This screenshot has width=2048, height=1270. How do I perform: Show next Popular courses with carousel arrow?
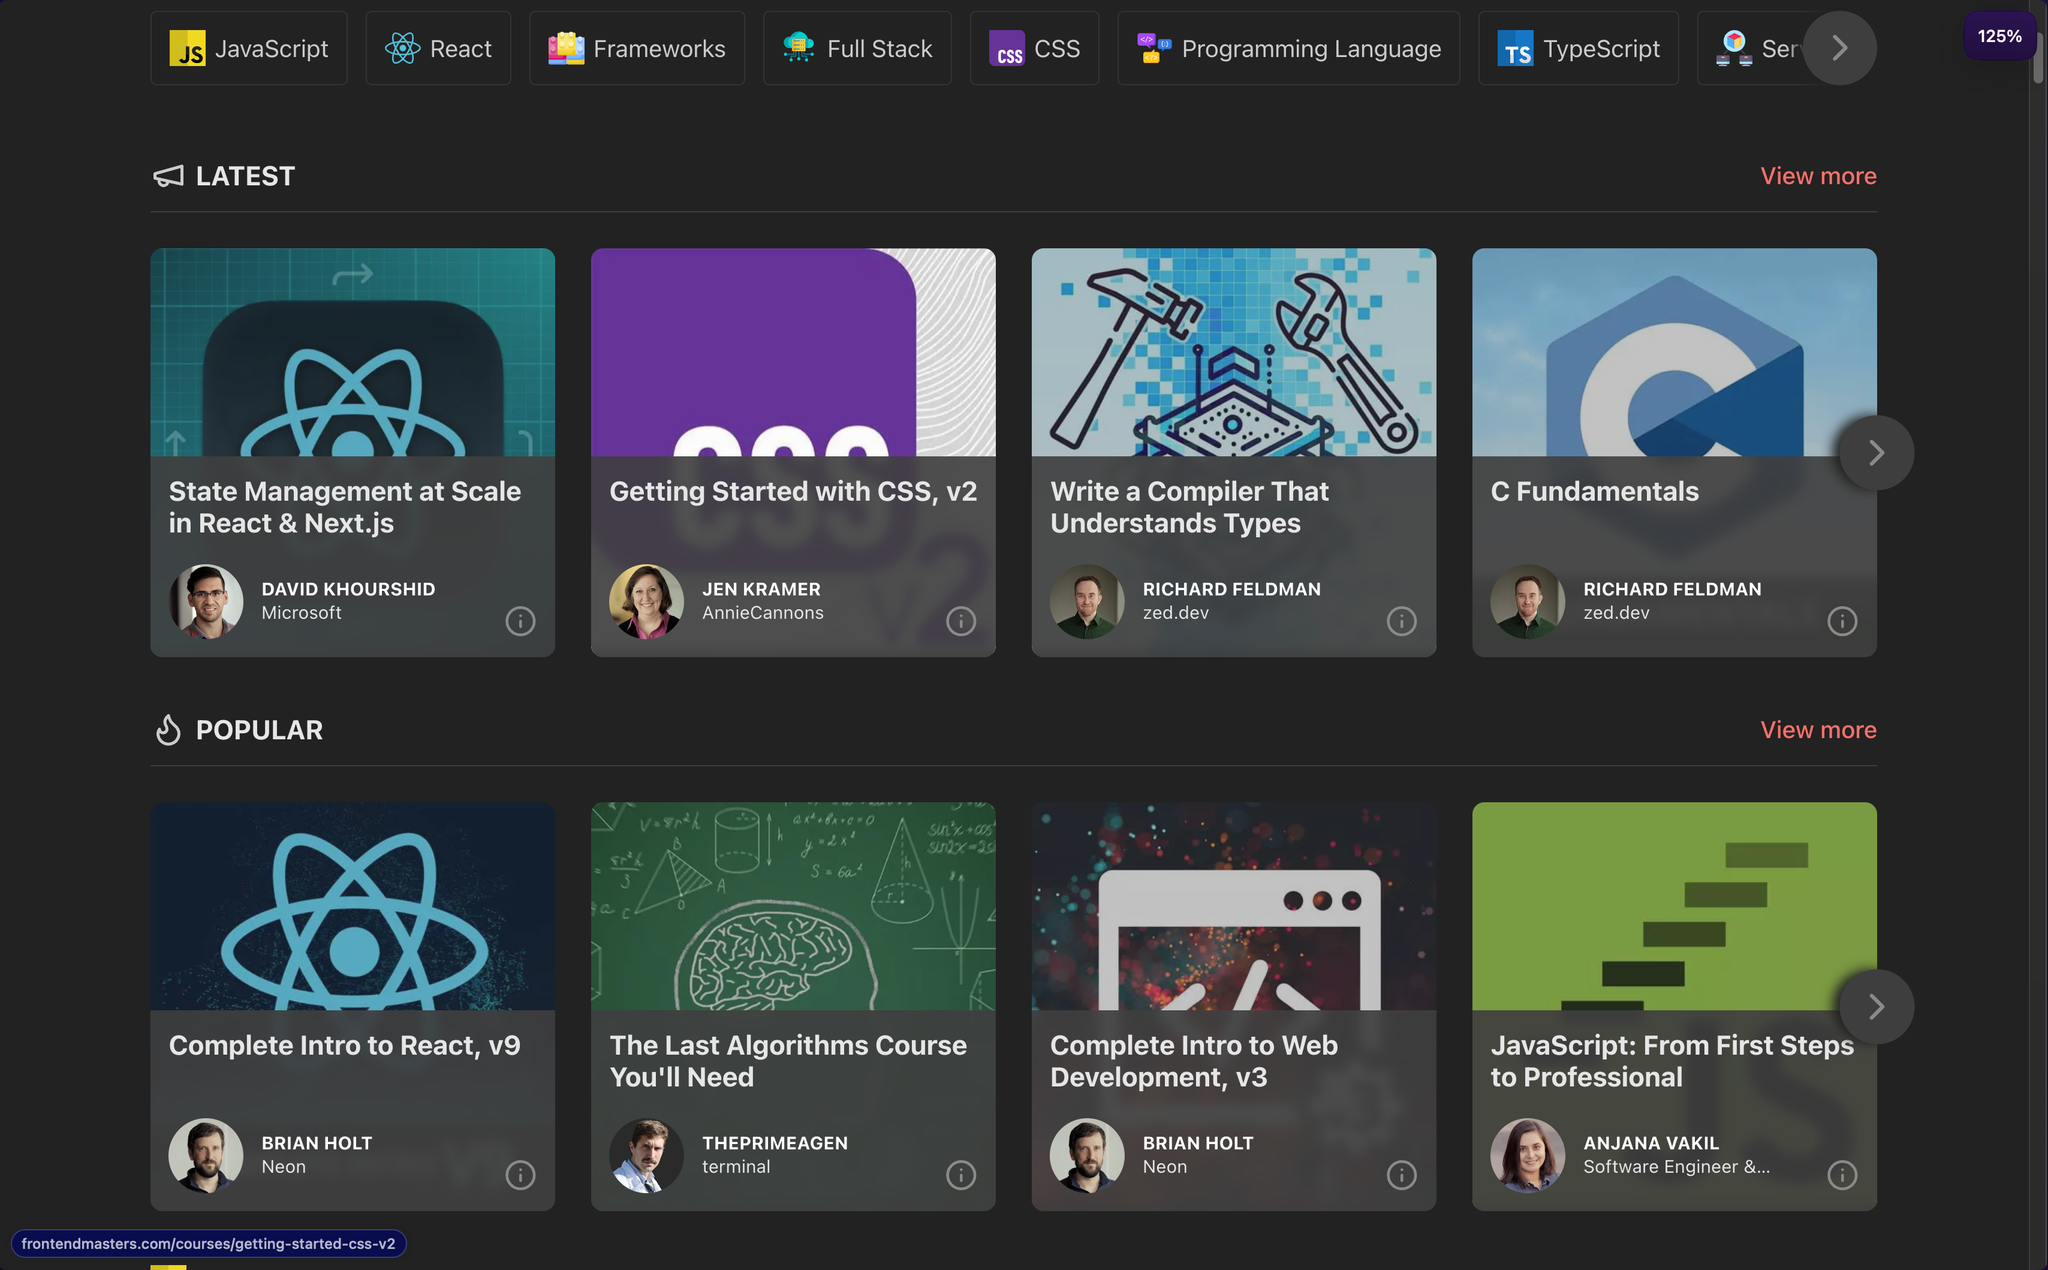[1876, 1007]
